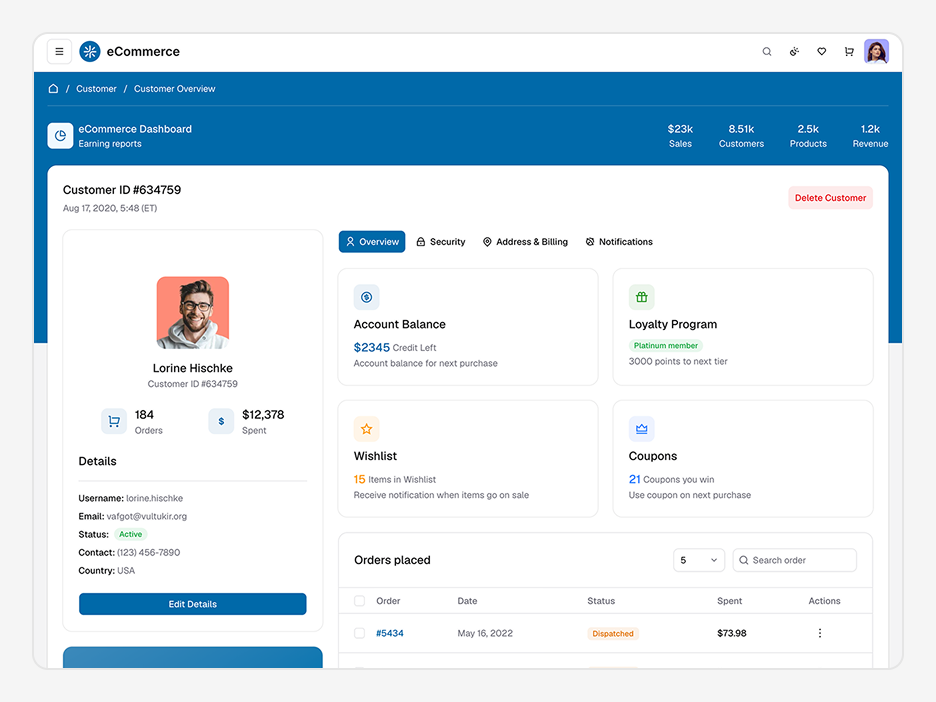The height and width of the screenshot is (702, 936).
Task: Click the $23k Sales stat
Action: point(680,136)
